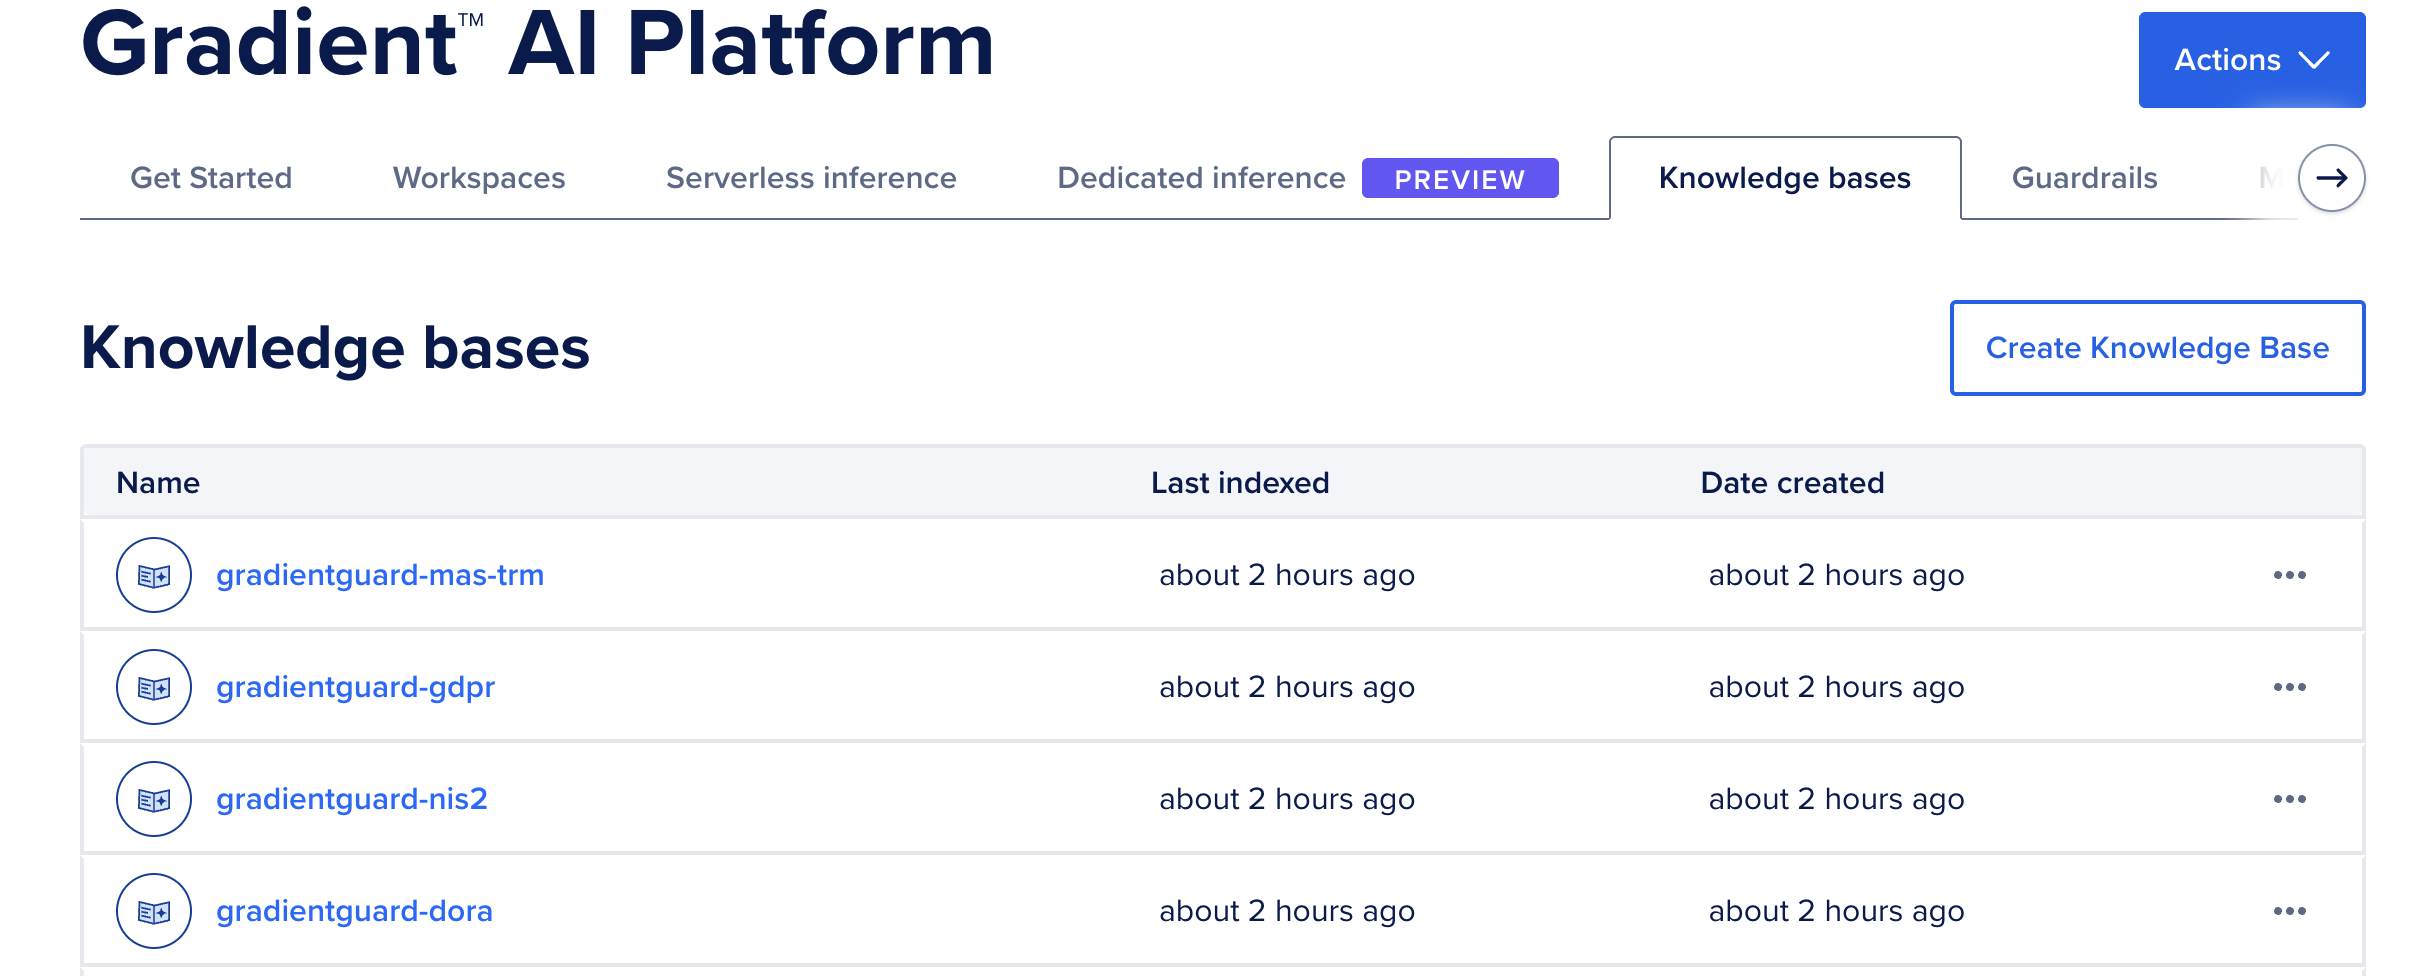The image size is (2422, 976).
Task: Click the Last indexed value for gradientguard-mas-trm
Action: click(x=1287, y=575)
